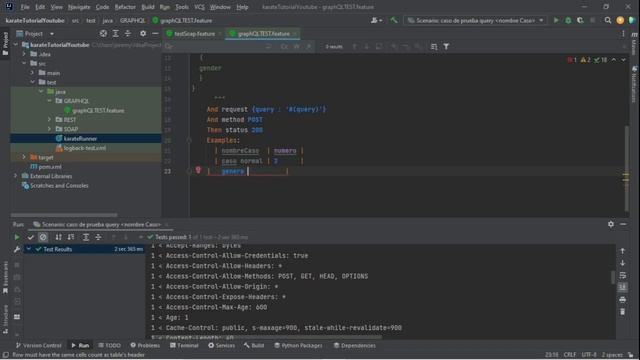Open Project panel gear options
This screenshot has height=360, width=640.
pyautogui.click(x=143, y=33)
